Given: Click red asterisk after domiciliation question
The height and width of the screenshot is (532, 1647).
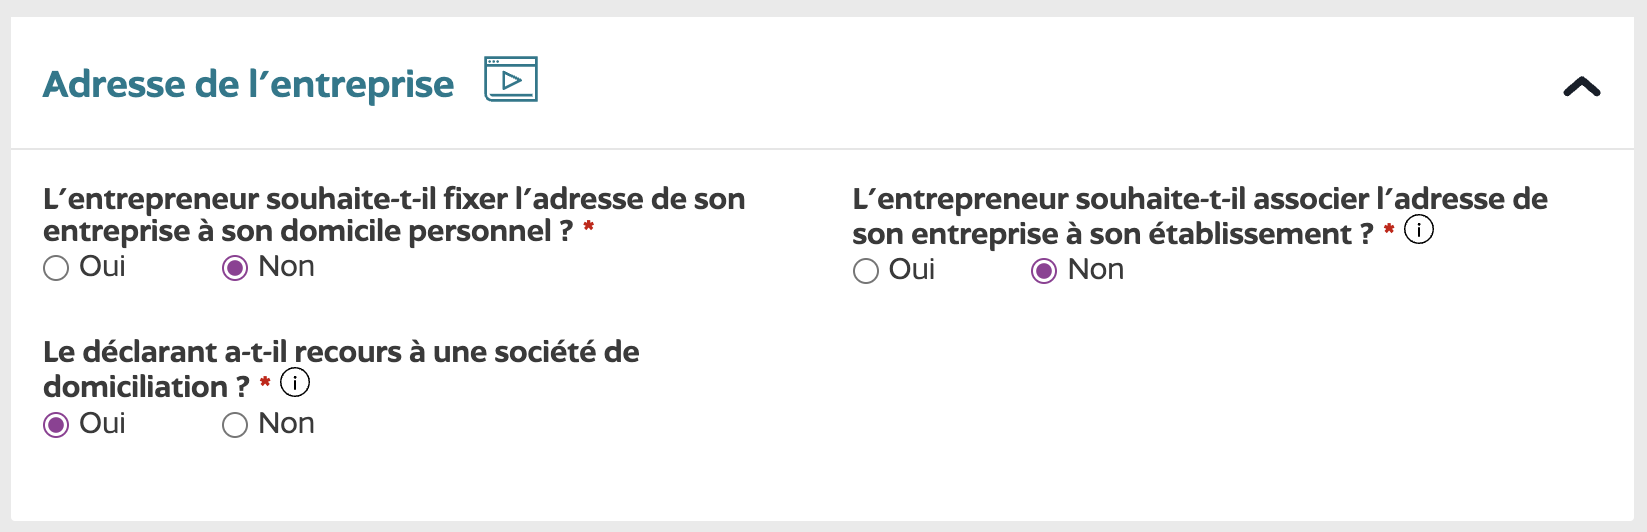Looking at the screenshot, I should 265,382.
